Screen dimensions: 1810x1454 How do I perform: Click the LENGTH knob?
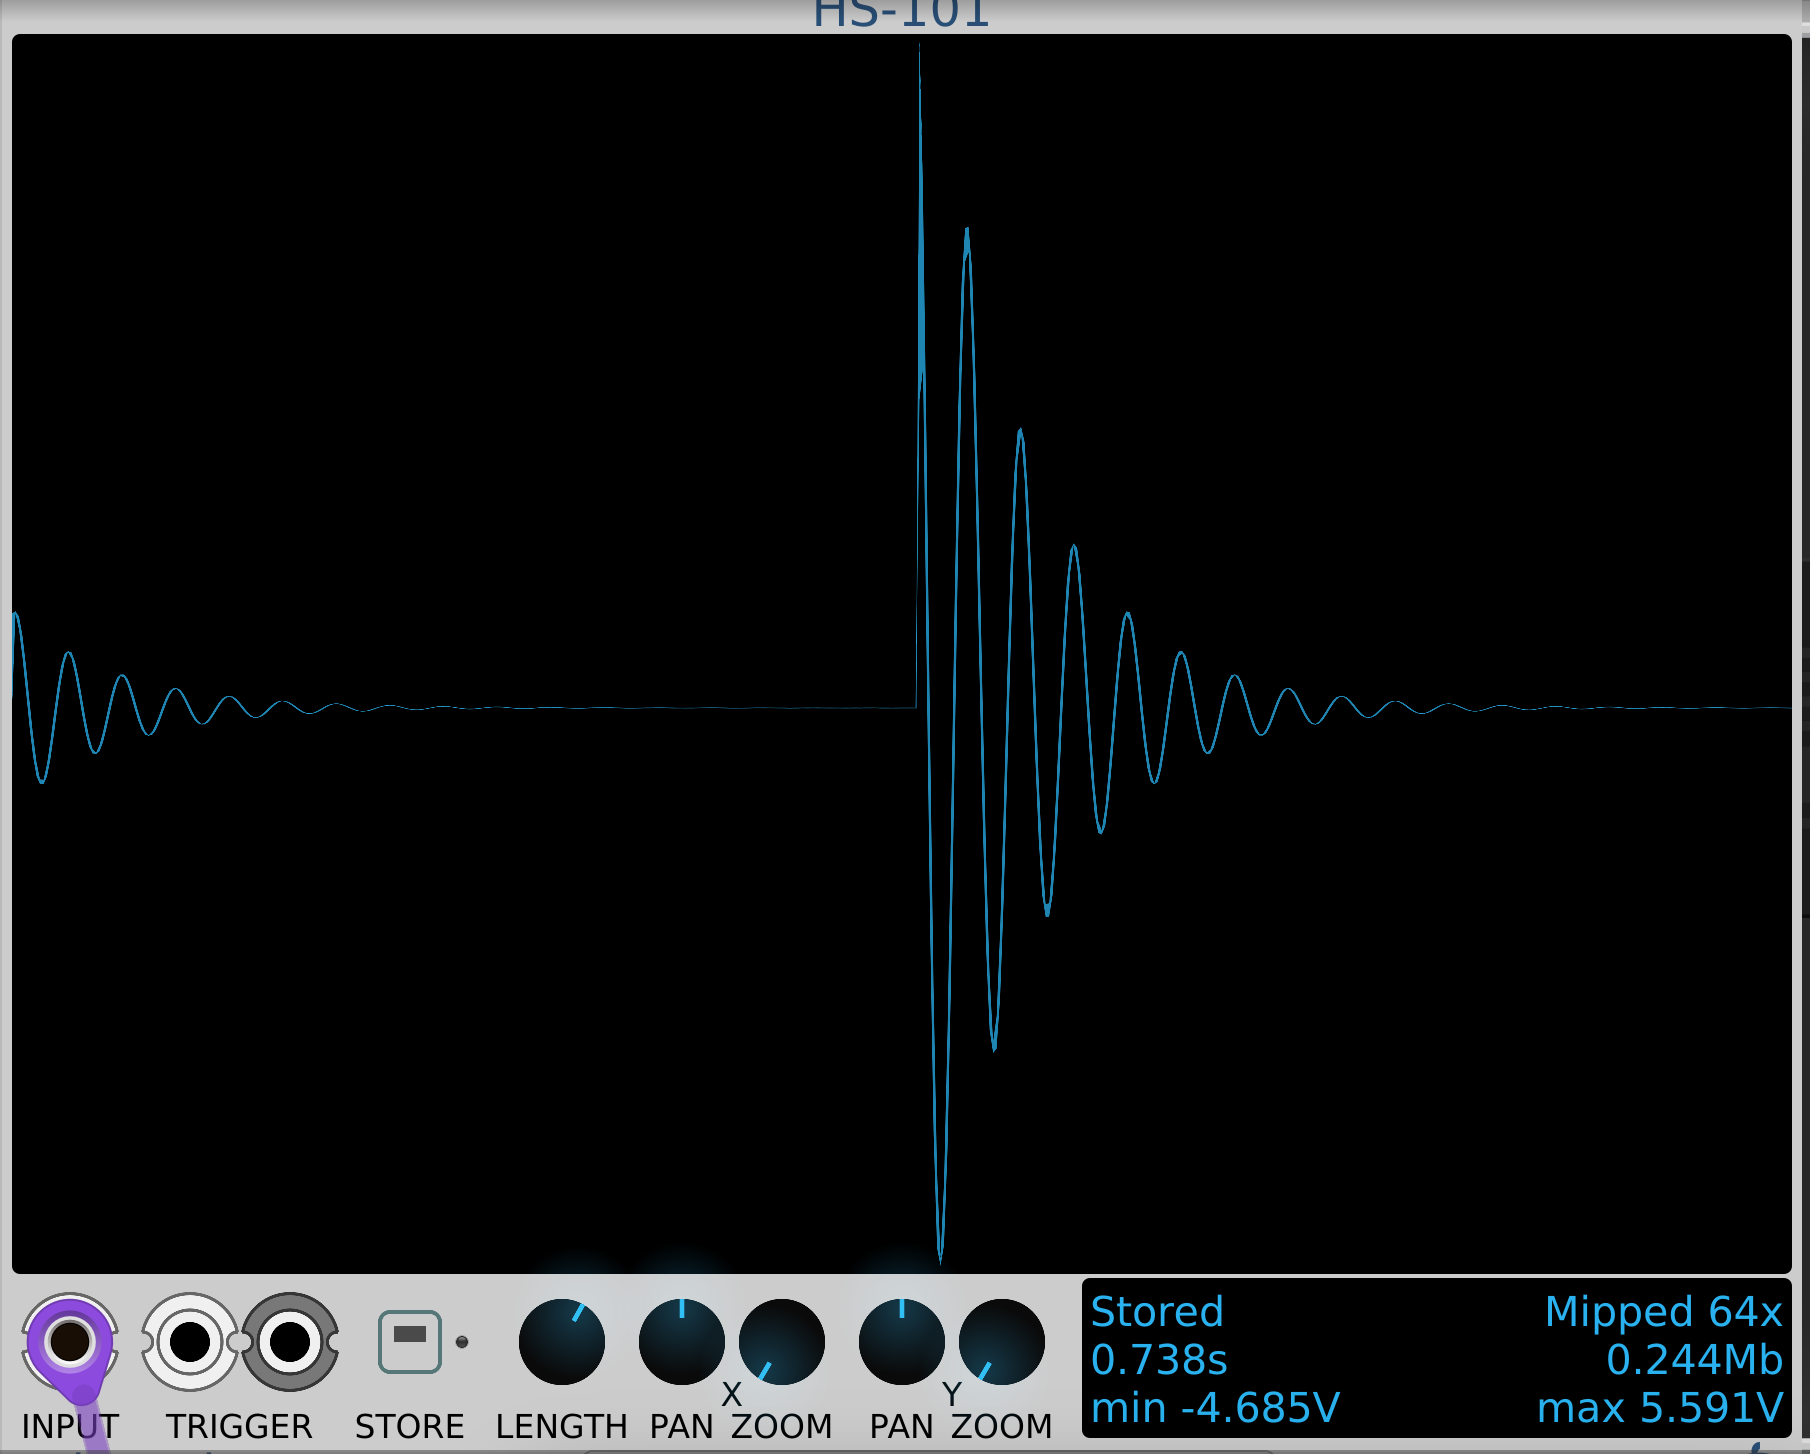coord(562,1341)
